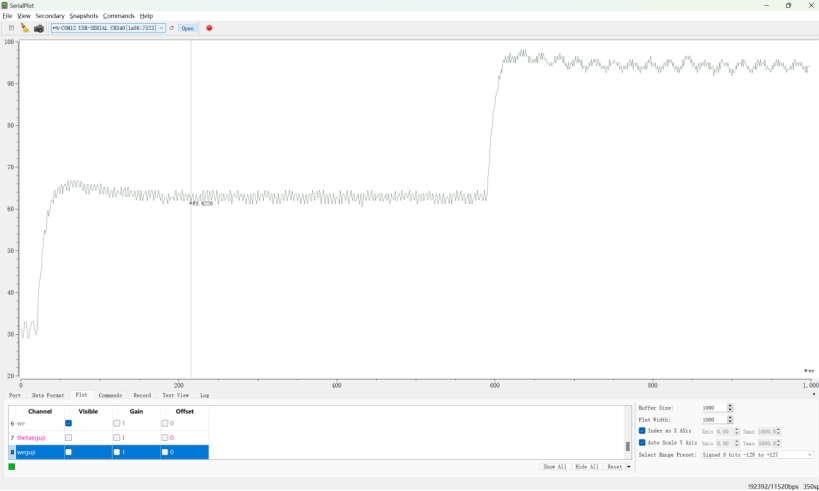819x491 pixels.
Task: Switch to the Record tab
Action: click(x=142, y=395)
